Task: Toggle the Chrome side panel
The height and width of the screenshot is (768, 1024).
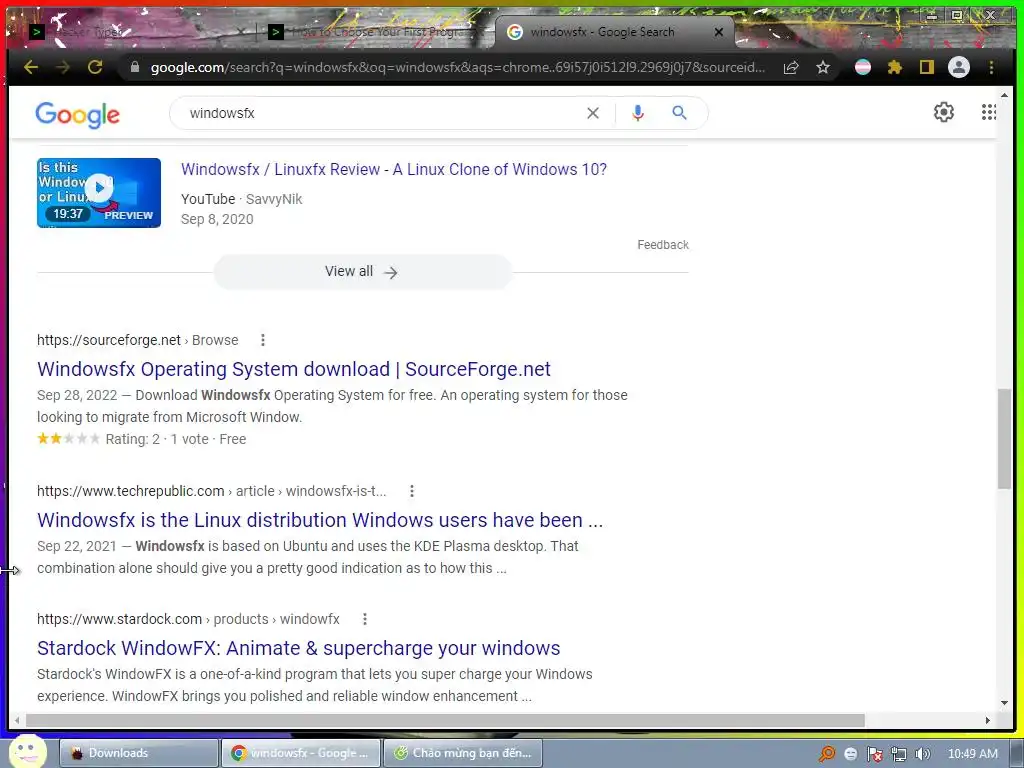Action: click(927, 67)
